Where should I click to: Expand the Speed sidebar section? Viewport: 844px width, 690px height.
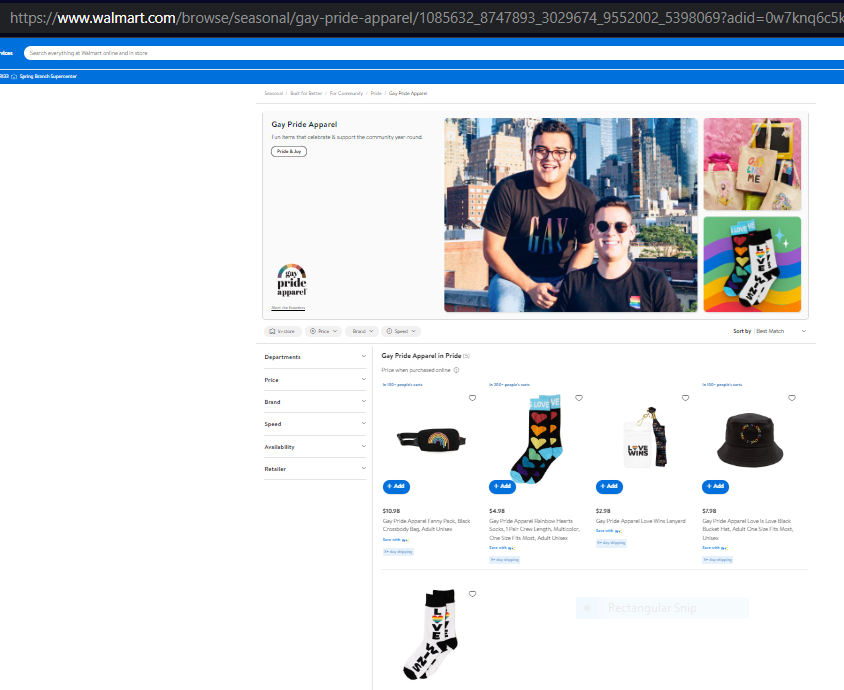pyautogui.click(x=315, y=424)
